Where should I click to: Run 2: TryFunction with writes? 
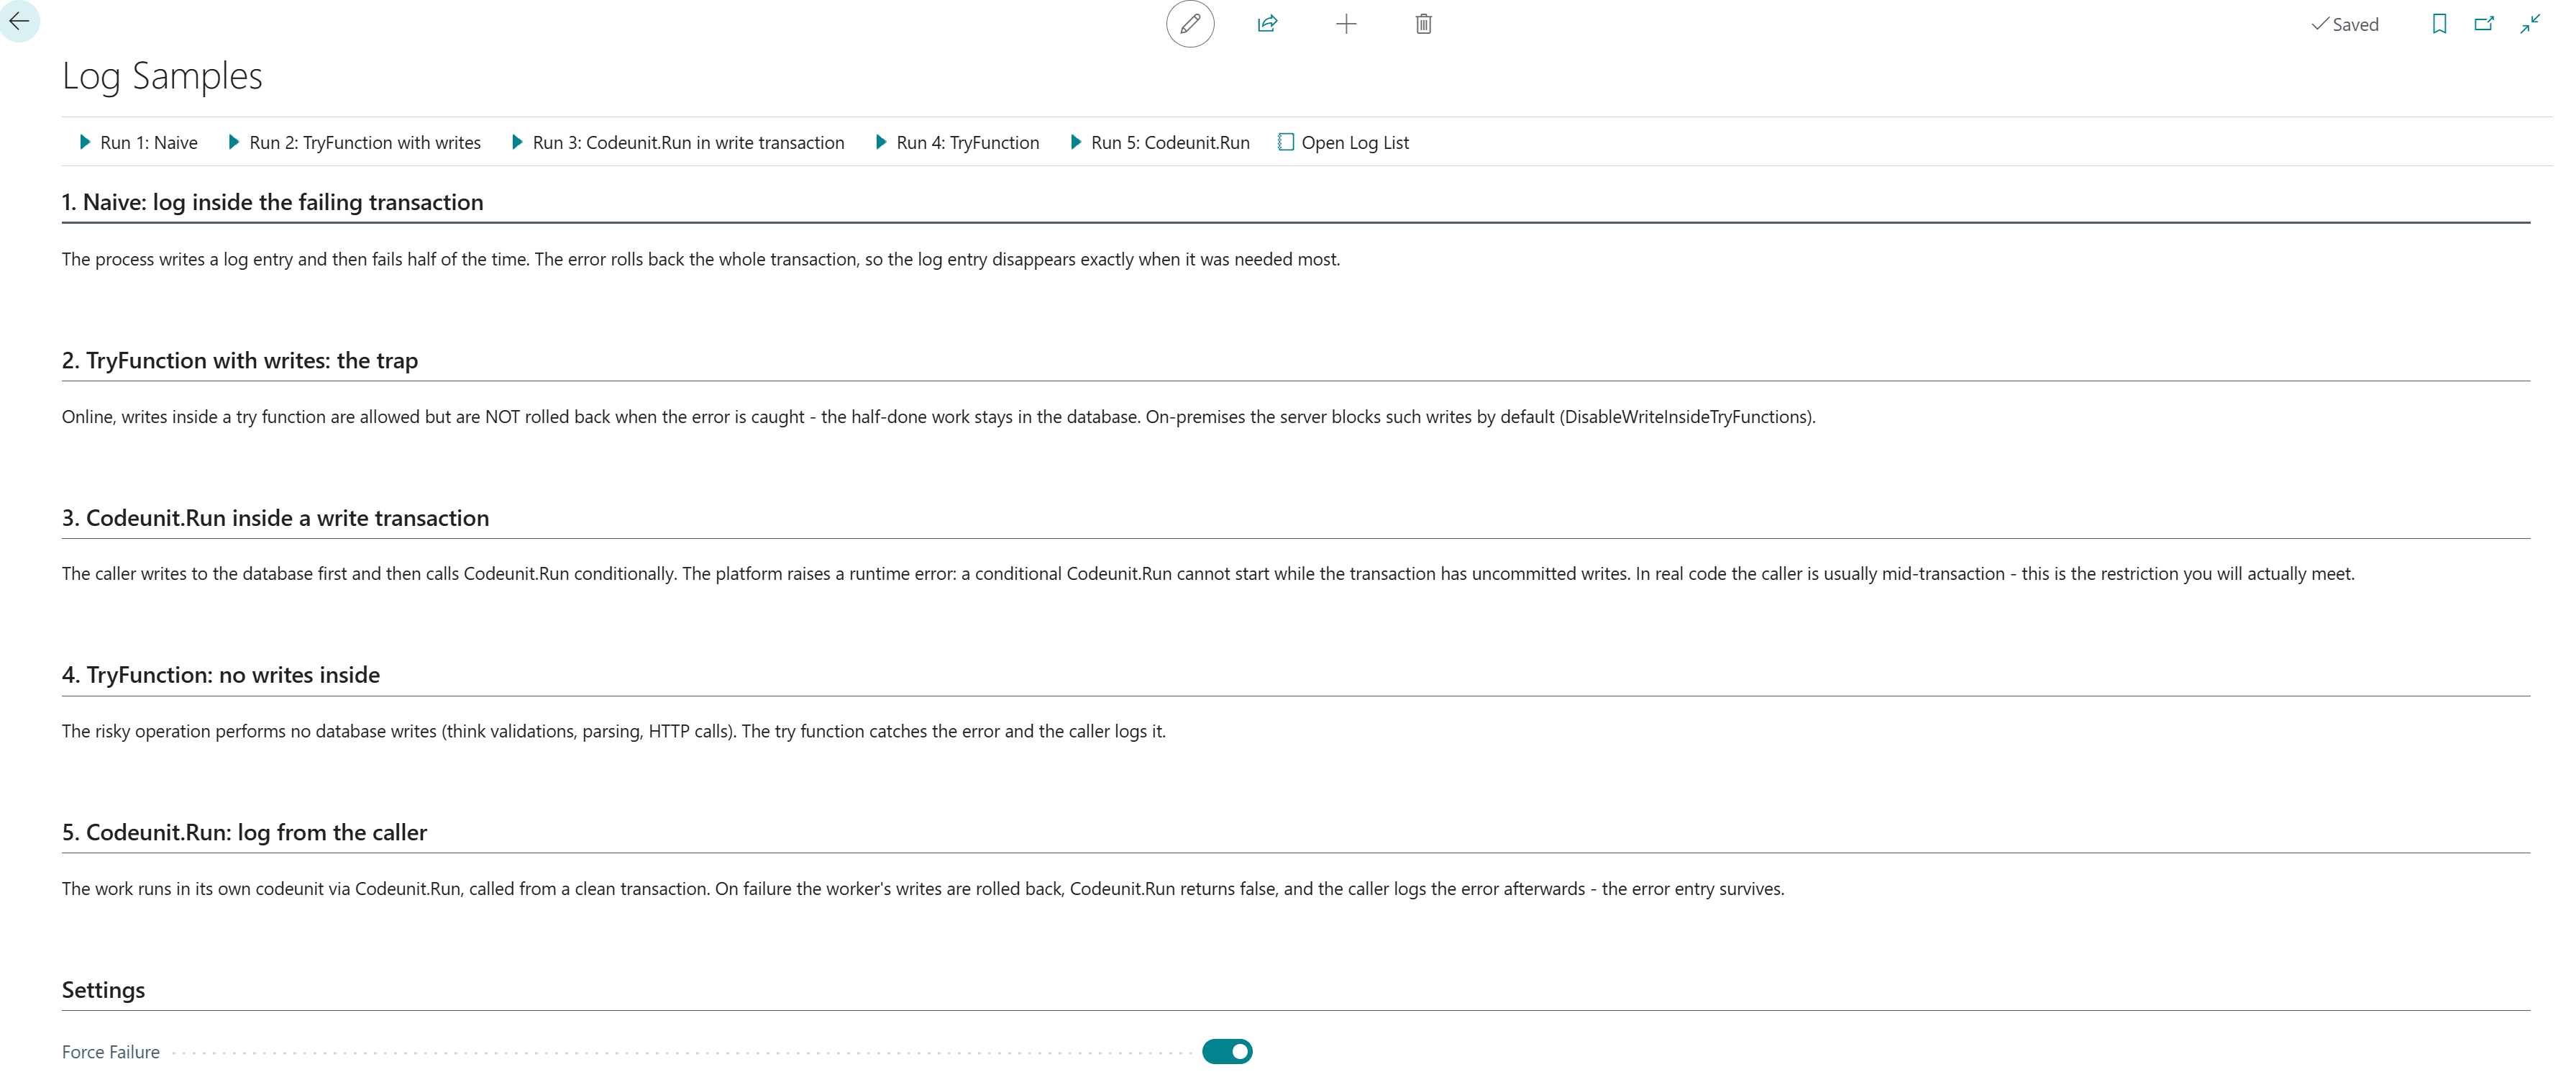click(x=354, y=142)
